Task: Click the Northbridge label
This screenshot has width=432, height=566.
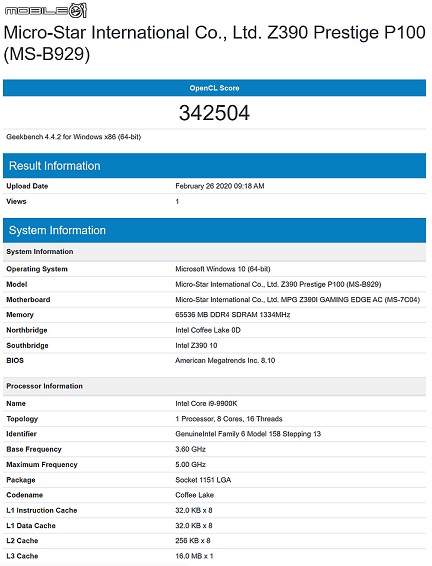Action: point(27,330)
